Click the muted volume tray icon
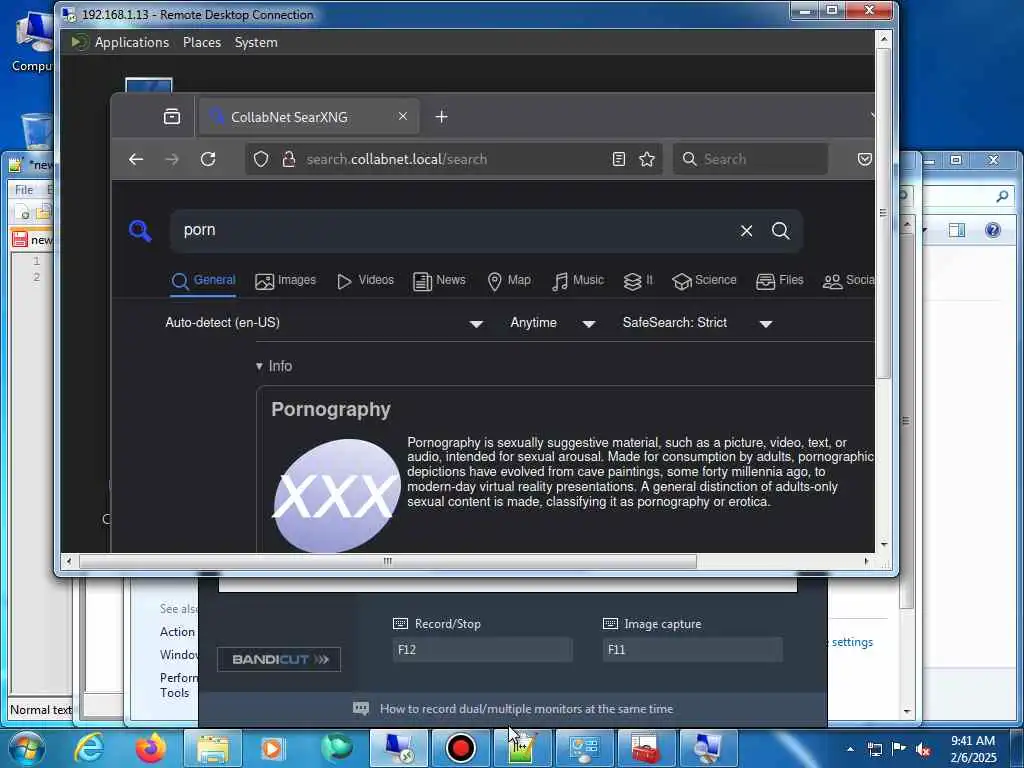The height and width of the screenshot is (768, 1024). pos(923,750)
